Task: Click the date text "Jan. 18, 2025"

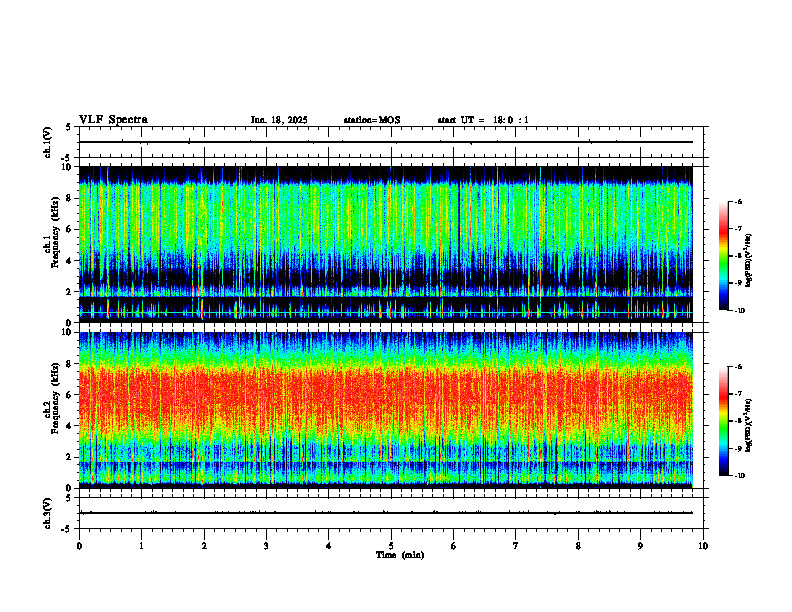Action: click(x=279, y=120)
